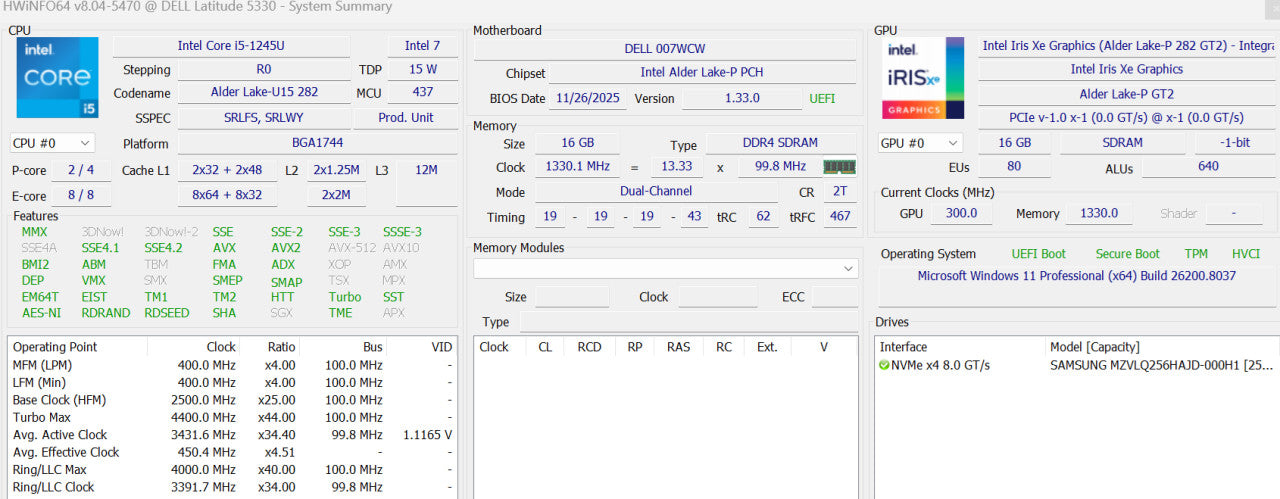
Task: Click GPU sub-name Intel Iris Xe Graphics
Action: [1127, 70]
